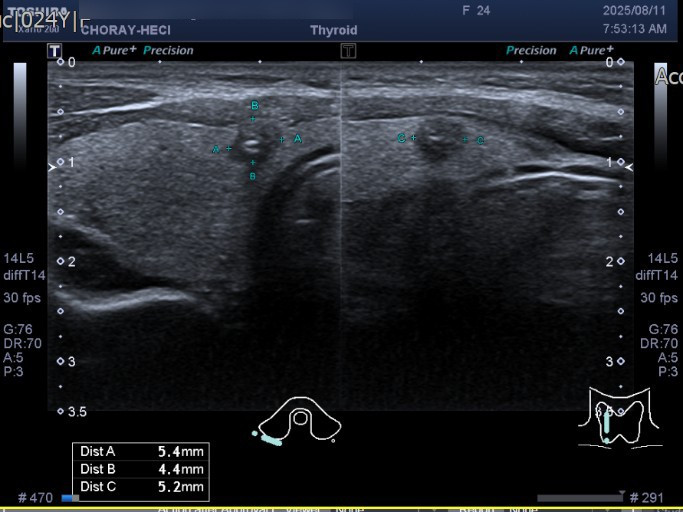Viewport: 683px width, 512px height.
Task: Click the upper B caliper cross marker
Action: coord(253,119)
